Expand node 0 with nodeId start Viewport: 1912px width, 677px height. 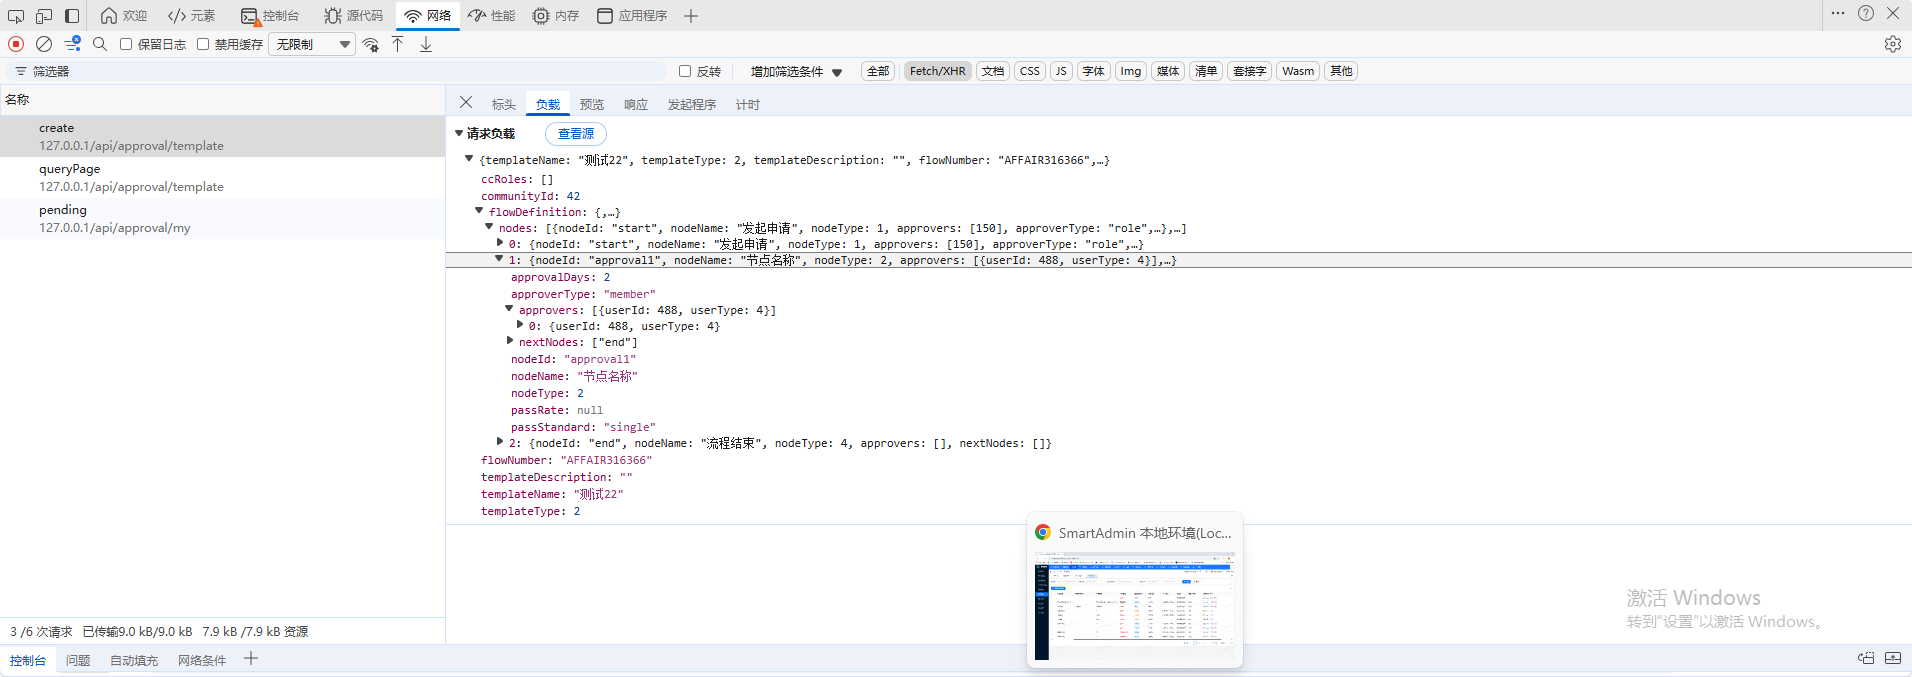(500, 243)
